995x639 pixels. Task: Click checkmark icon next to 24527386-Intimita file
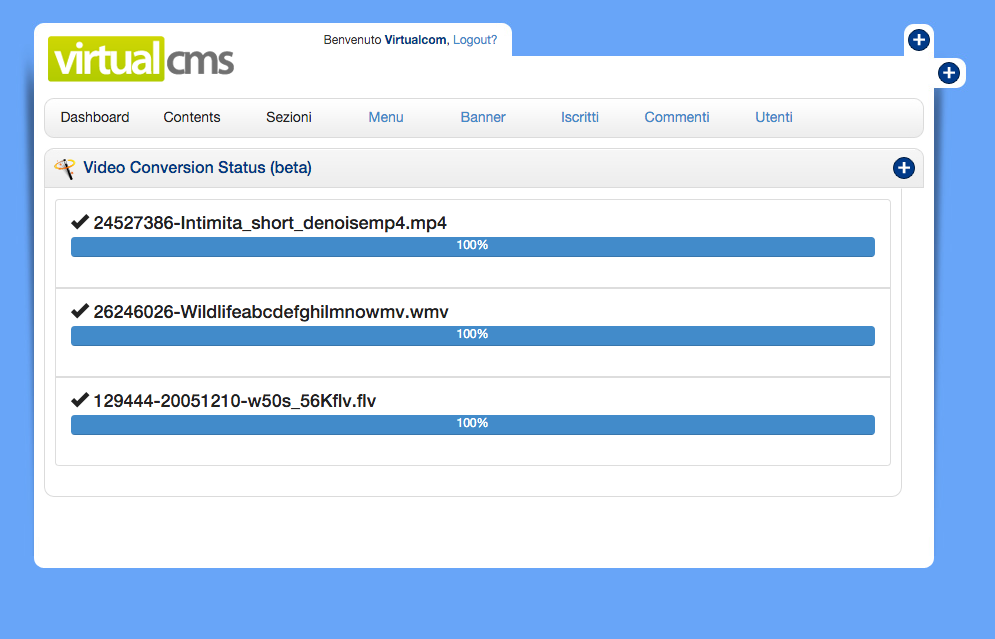(x=80, y=222)
